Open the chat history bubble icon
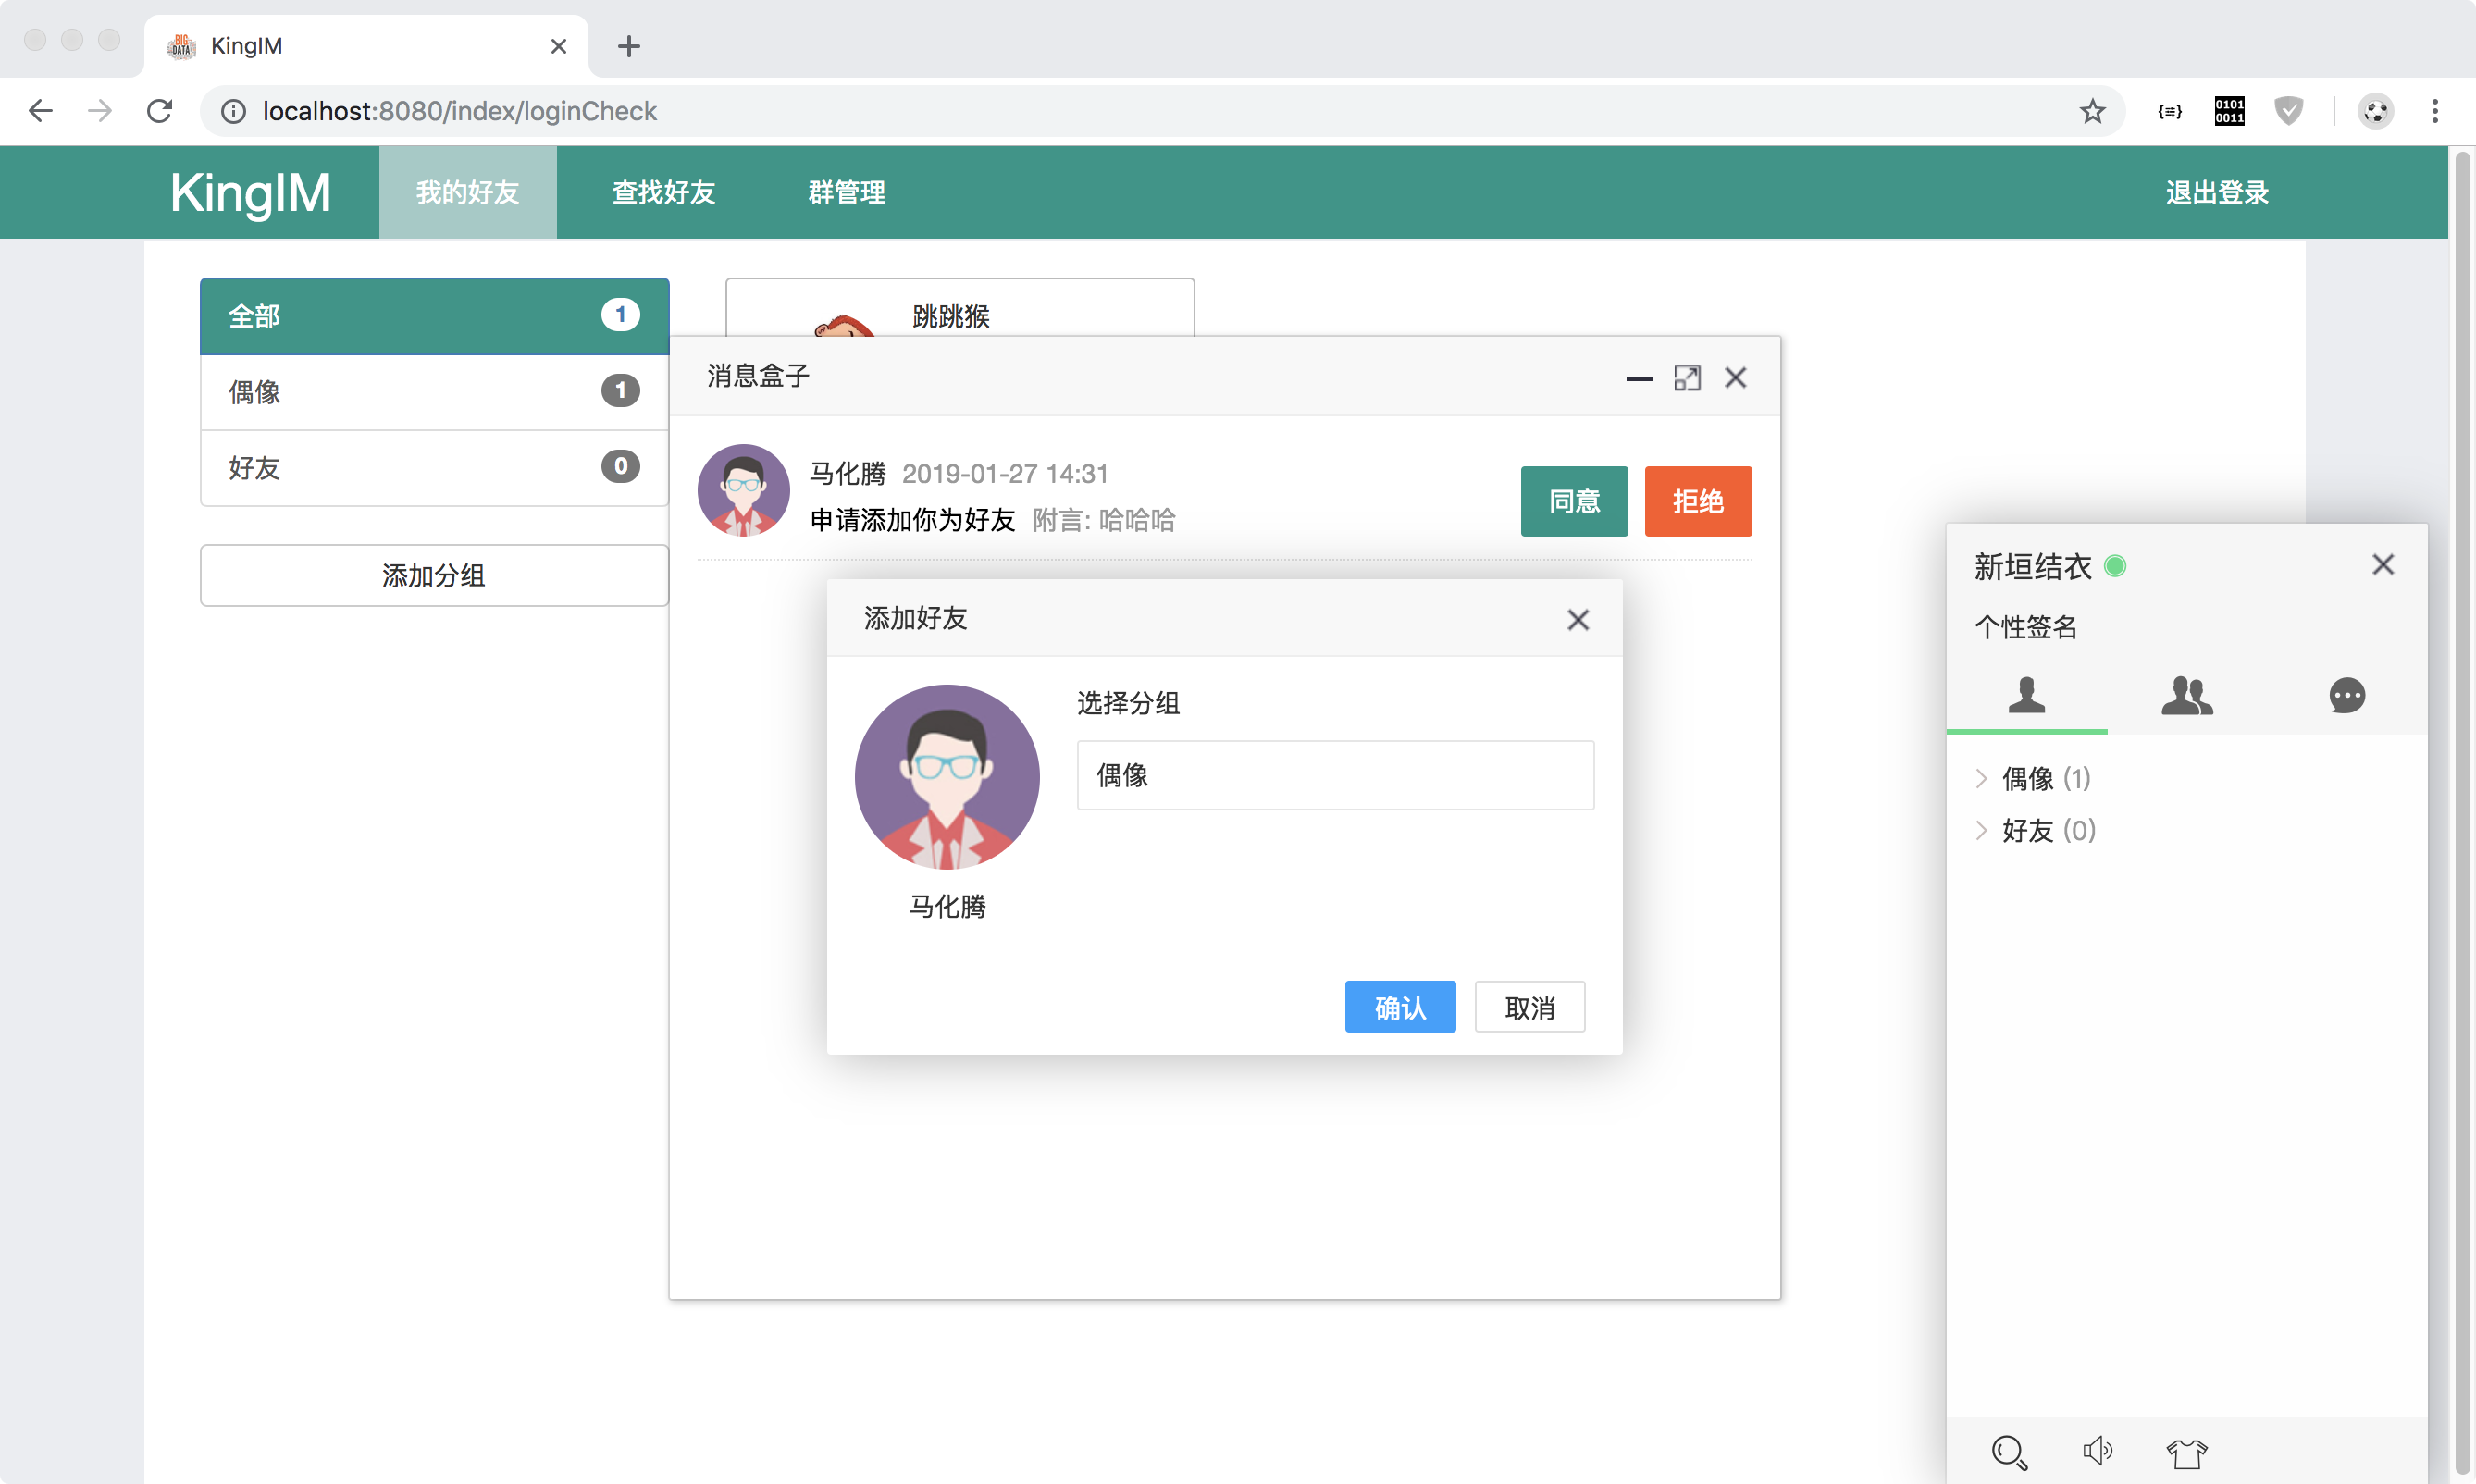Viewport: 2476px width, 1484px height. pos(2346,695)
